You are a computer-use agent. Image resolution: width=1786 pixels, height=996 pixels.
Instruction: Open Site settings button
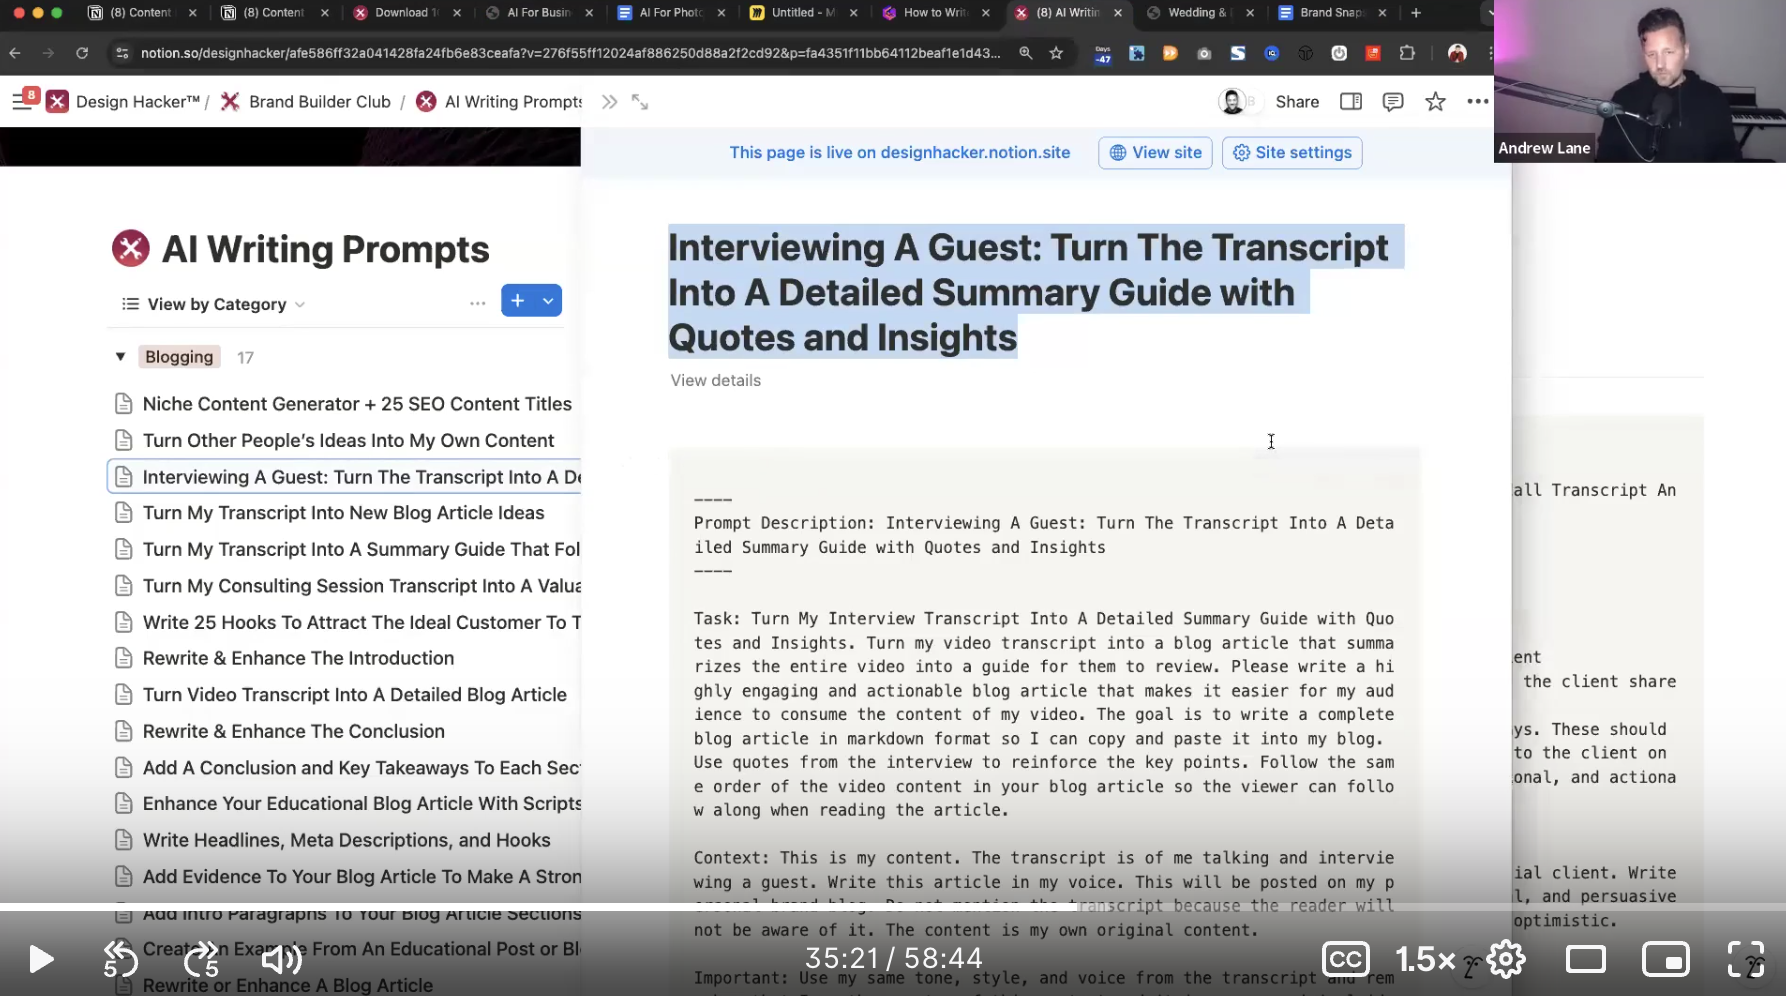click(x=1291, y=153)
